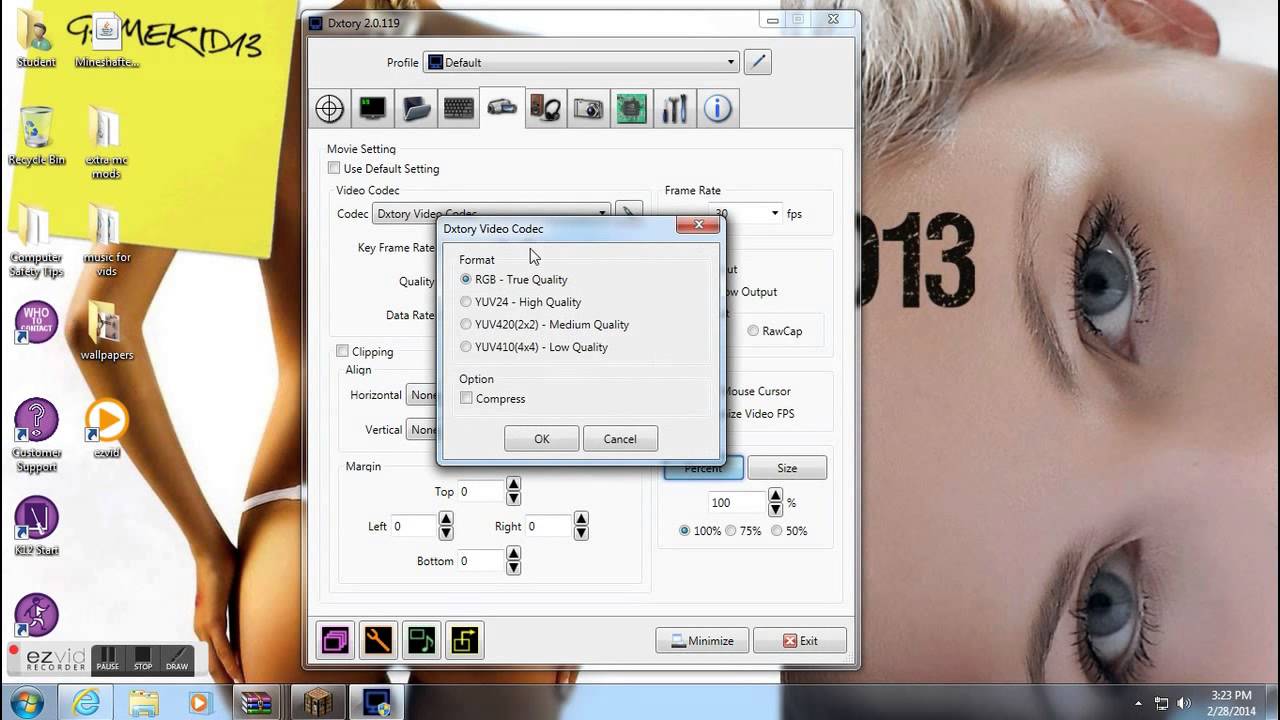Open the Windows Start menu orb
The height and width of the screenshot is (720, 1280).
(28, 703)
